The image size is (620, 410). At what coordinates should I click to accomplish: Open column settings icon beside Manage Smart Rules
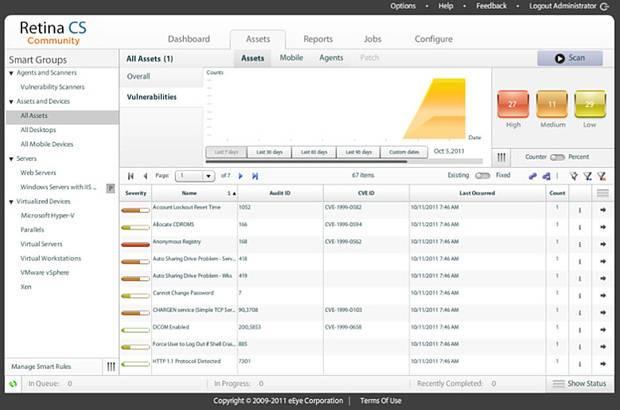tap(111, 366)
